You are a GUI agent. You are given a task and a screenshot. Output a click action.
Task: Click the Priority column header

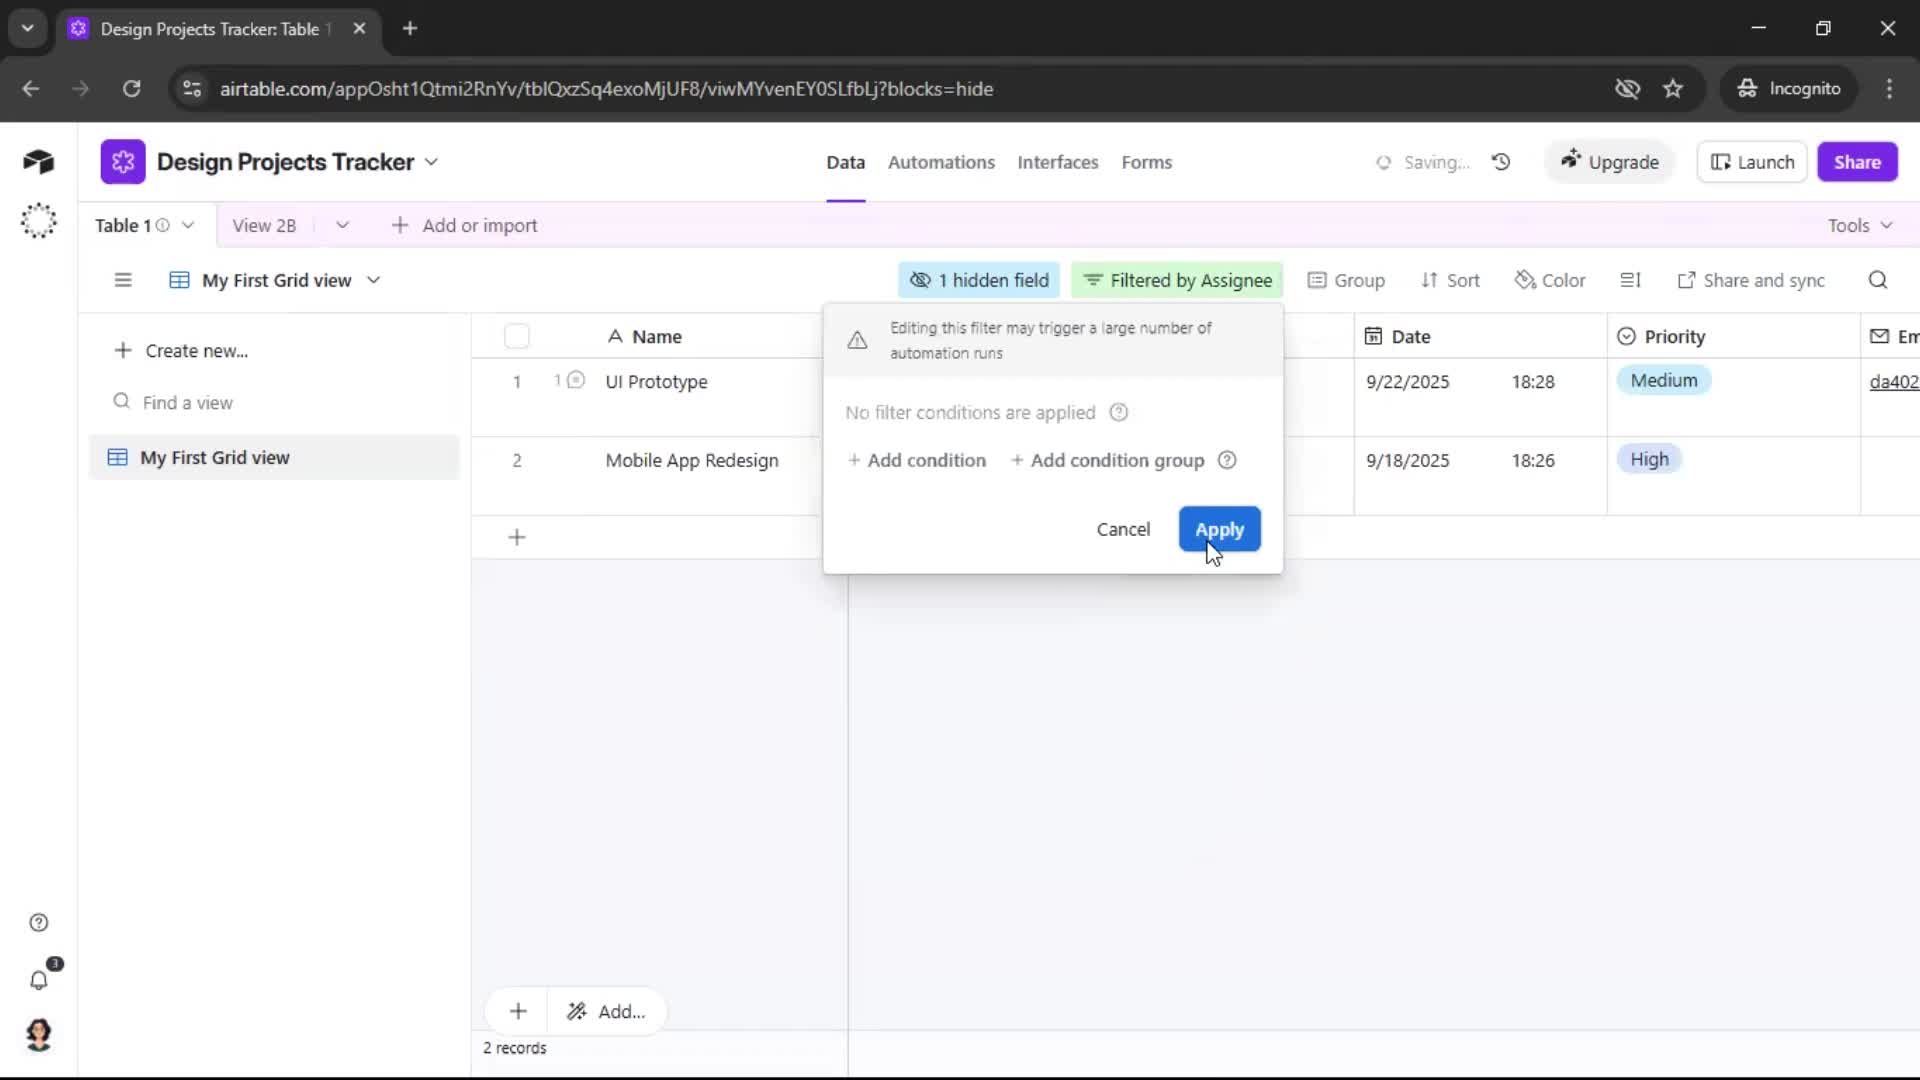point(1733,337)
